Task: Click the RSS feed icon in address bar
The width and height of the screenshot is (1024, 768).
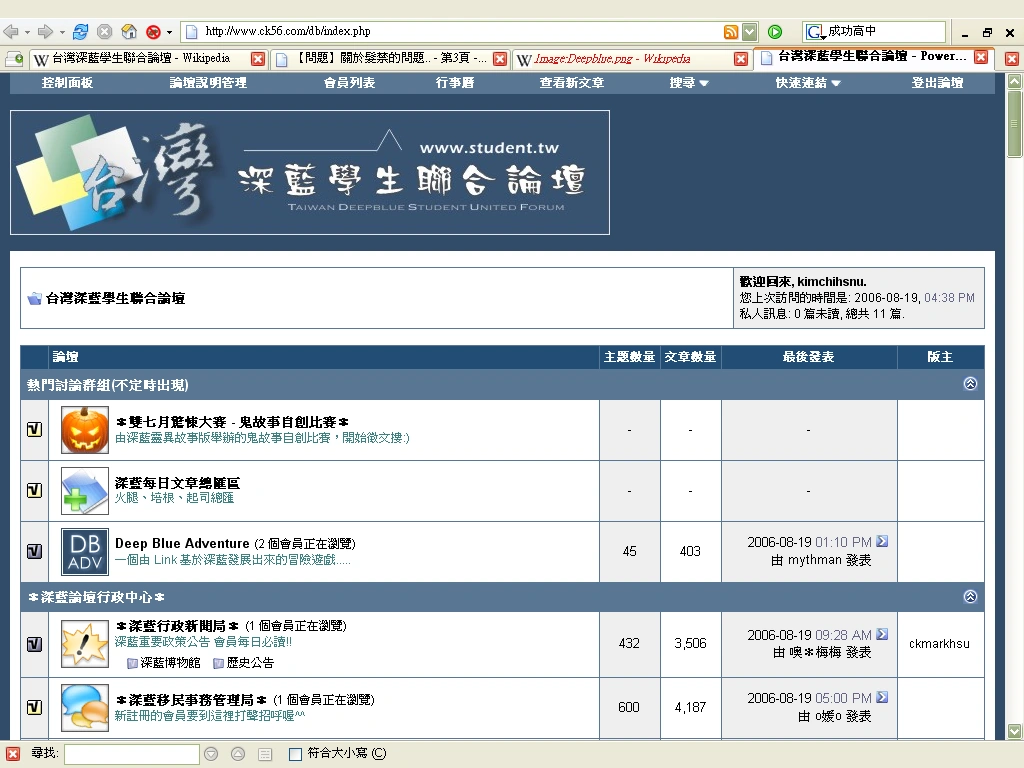Action: pyautogui.click(x=731, y=32)
